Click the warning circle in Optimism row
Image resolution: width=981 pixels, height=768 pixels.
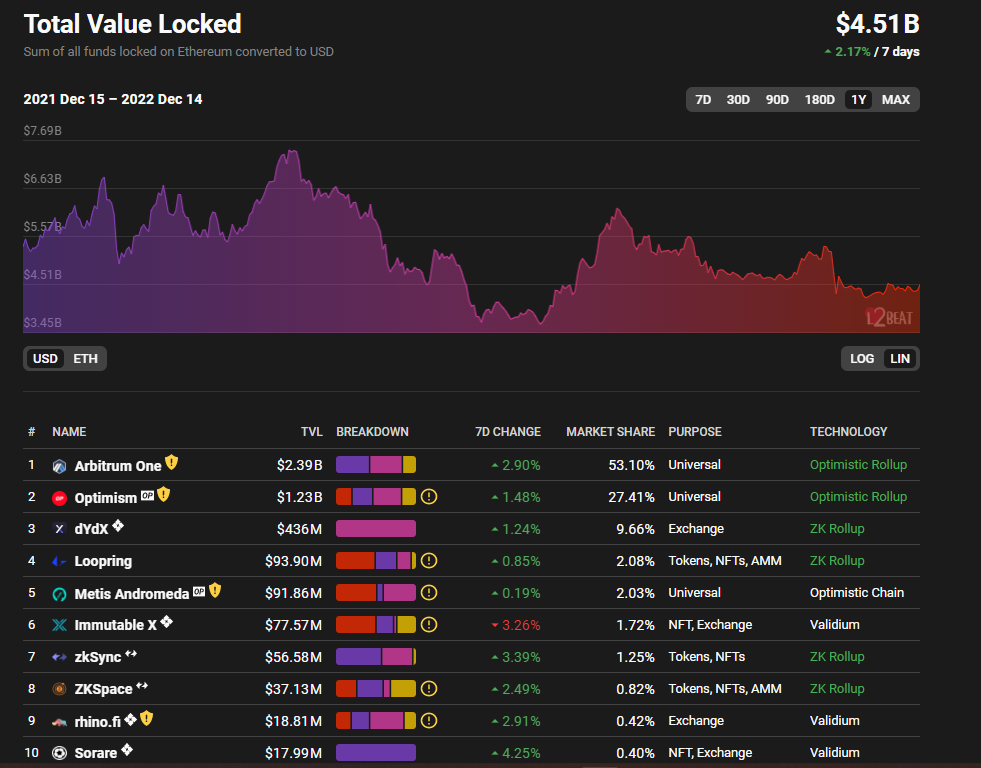coord(429,497)
